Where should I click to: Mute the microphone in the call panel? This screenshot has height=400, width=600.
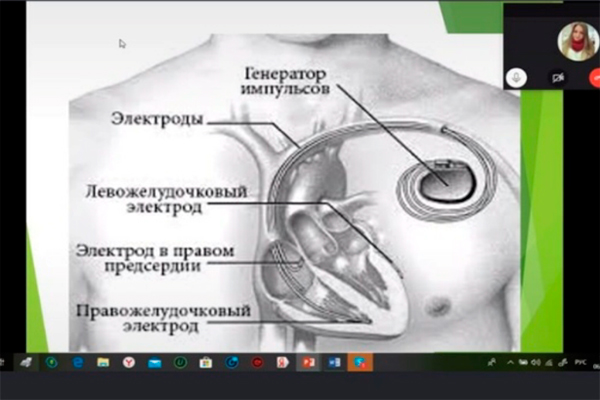point(518,76)
